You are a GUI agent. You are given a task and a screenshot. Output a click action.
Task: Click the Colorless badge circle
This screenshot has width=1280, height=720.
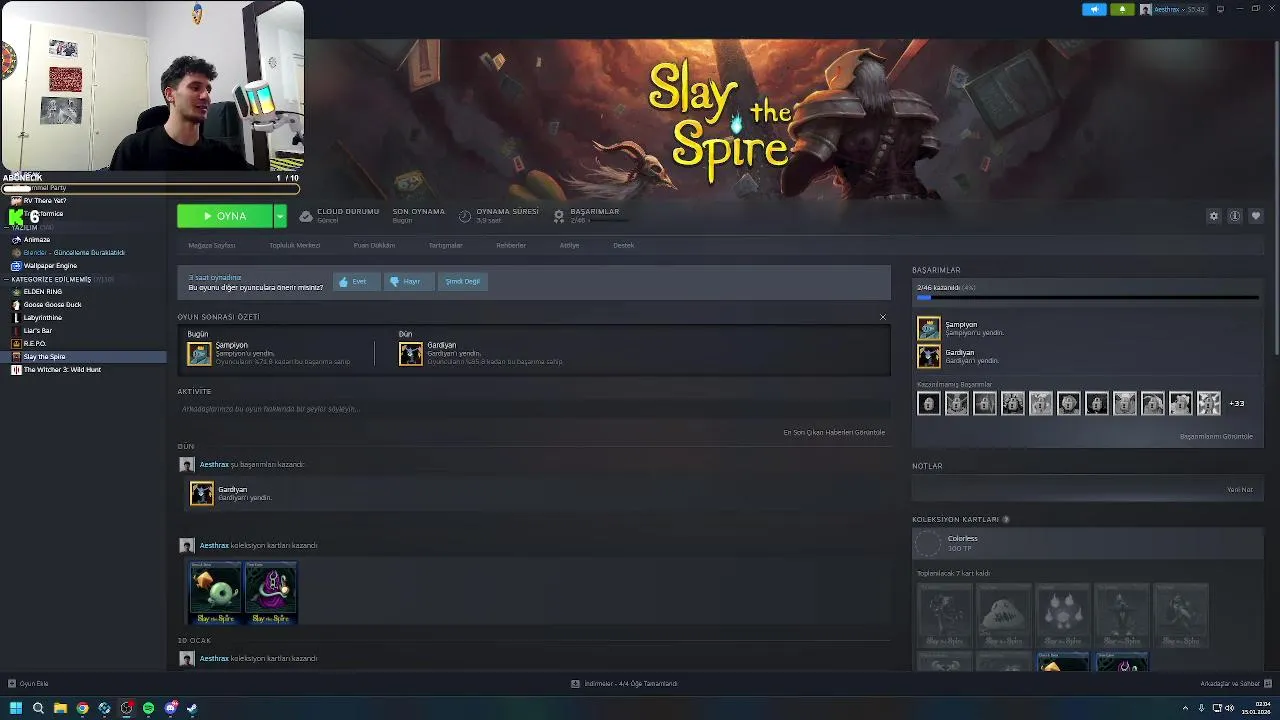coord(929,543)
